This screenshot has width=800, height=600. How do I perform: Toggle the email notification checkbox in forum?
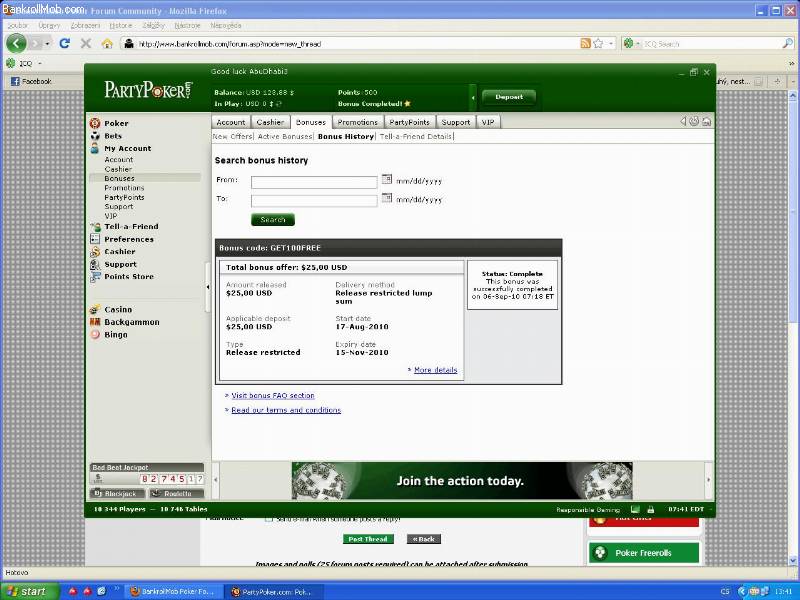pyautogui.click(x=268, y=519)
